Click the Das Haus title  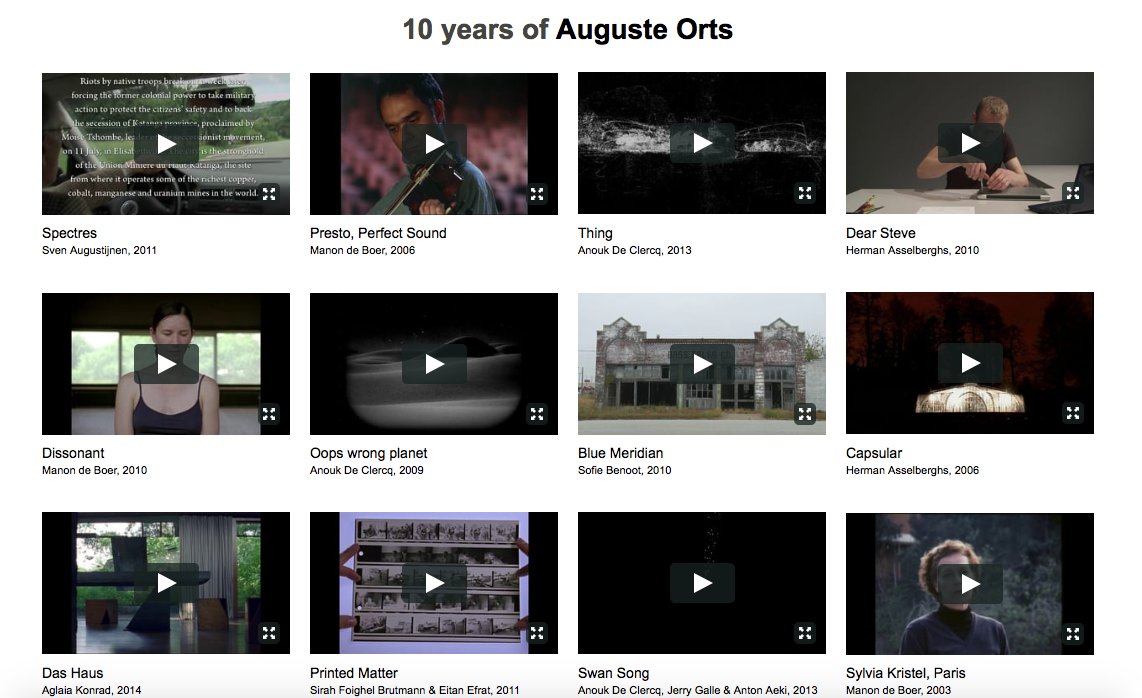(72, 673)
